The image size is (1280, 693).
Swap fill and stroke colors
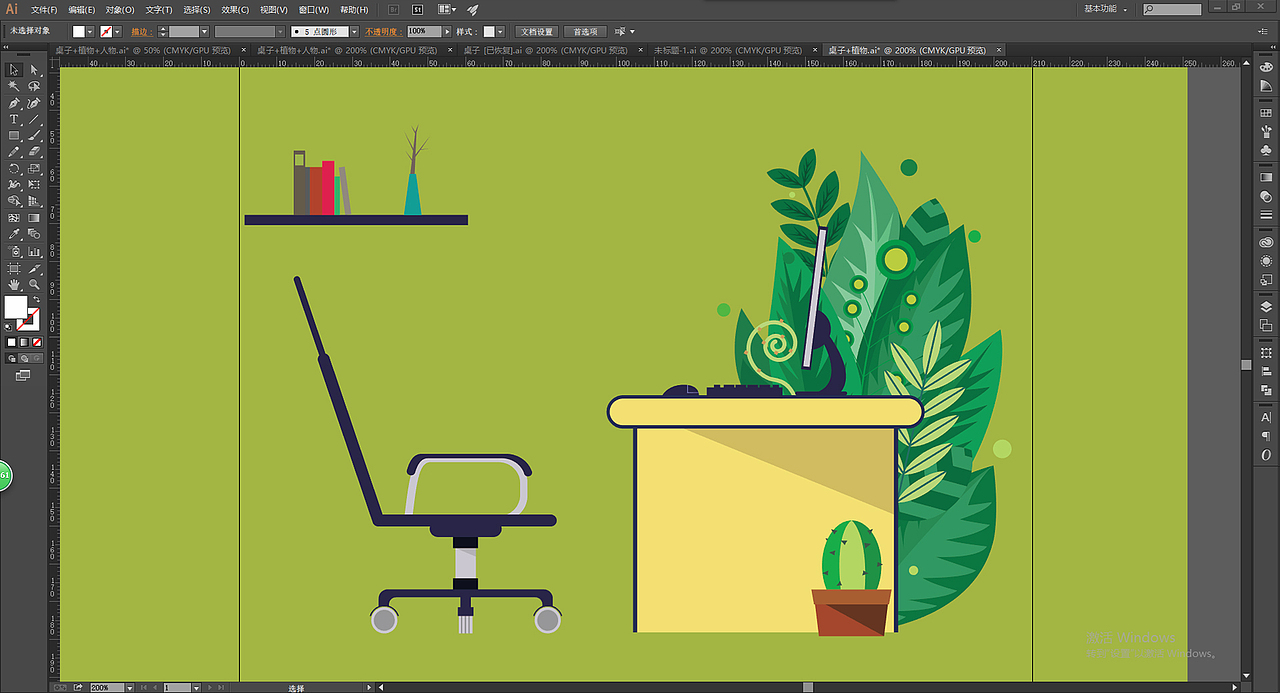tap(37, 299)
